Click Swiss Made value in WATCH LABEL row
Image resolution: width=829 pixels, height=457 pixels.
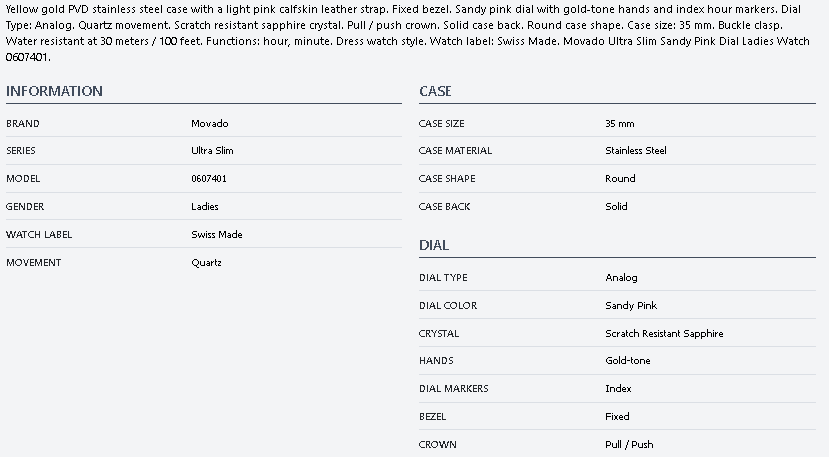point(217,235)
